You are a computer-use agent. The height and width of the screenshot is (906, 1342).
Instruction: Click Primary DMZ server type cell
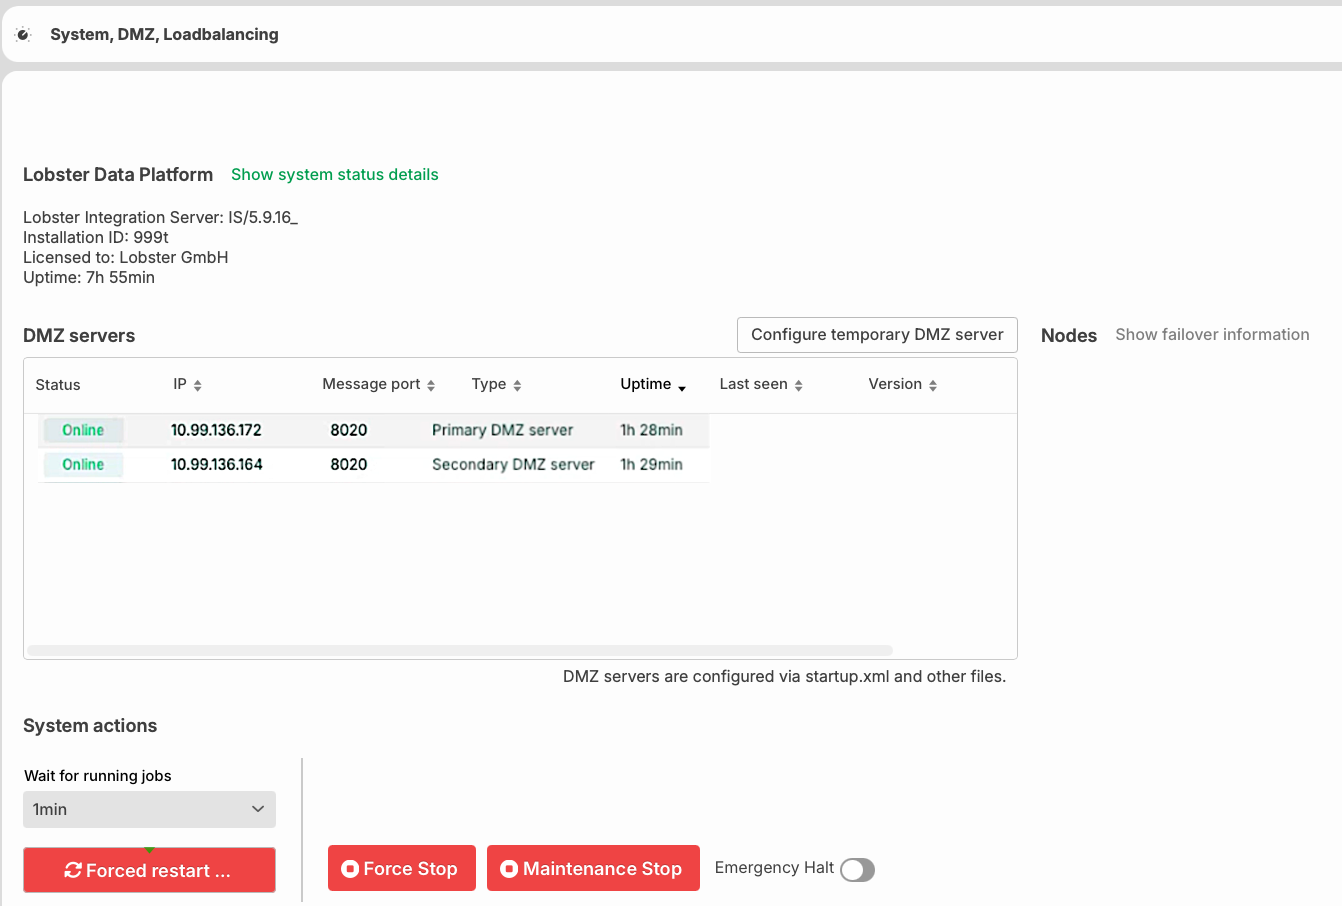coord(503,430)
